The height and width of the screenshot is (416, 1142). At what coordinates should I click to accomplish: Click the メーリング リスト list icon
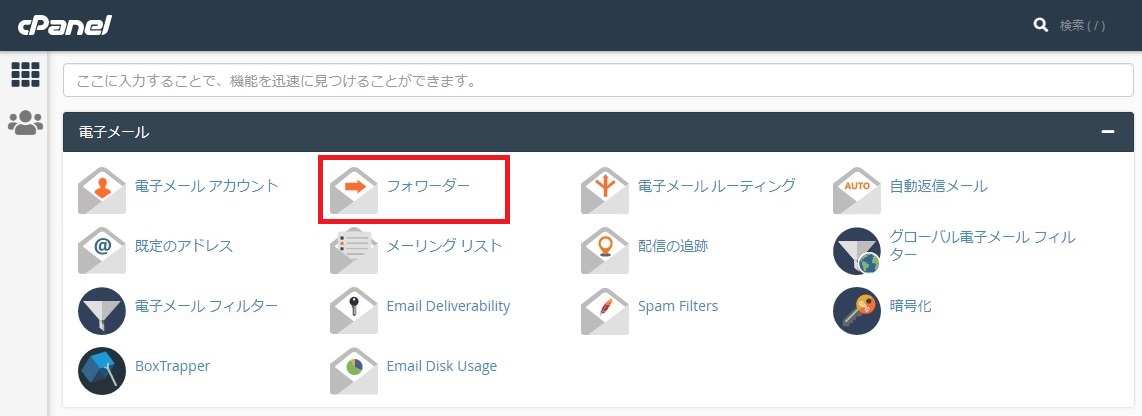click(x=354, y=251)
